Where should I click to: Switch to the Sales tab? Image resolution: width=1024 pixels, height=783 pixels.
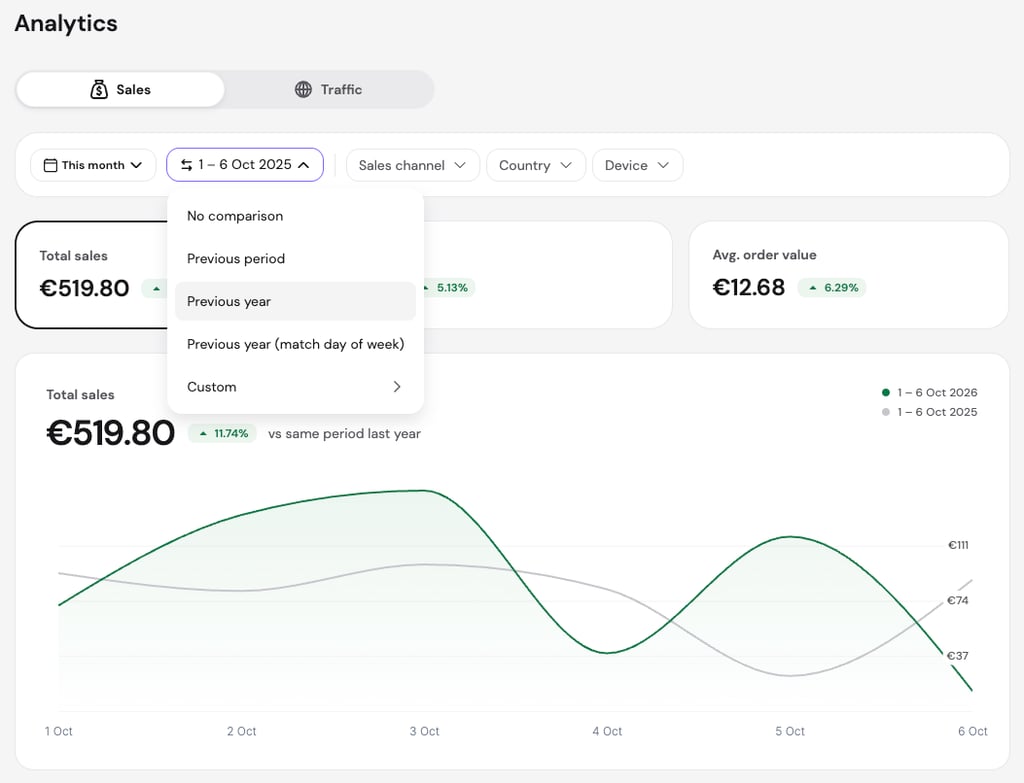(x=120, y=89)
